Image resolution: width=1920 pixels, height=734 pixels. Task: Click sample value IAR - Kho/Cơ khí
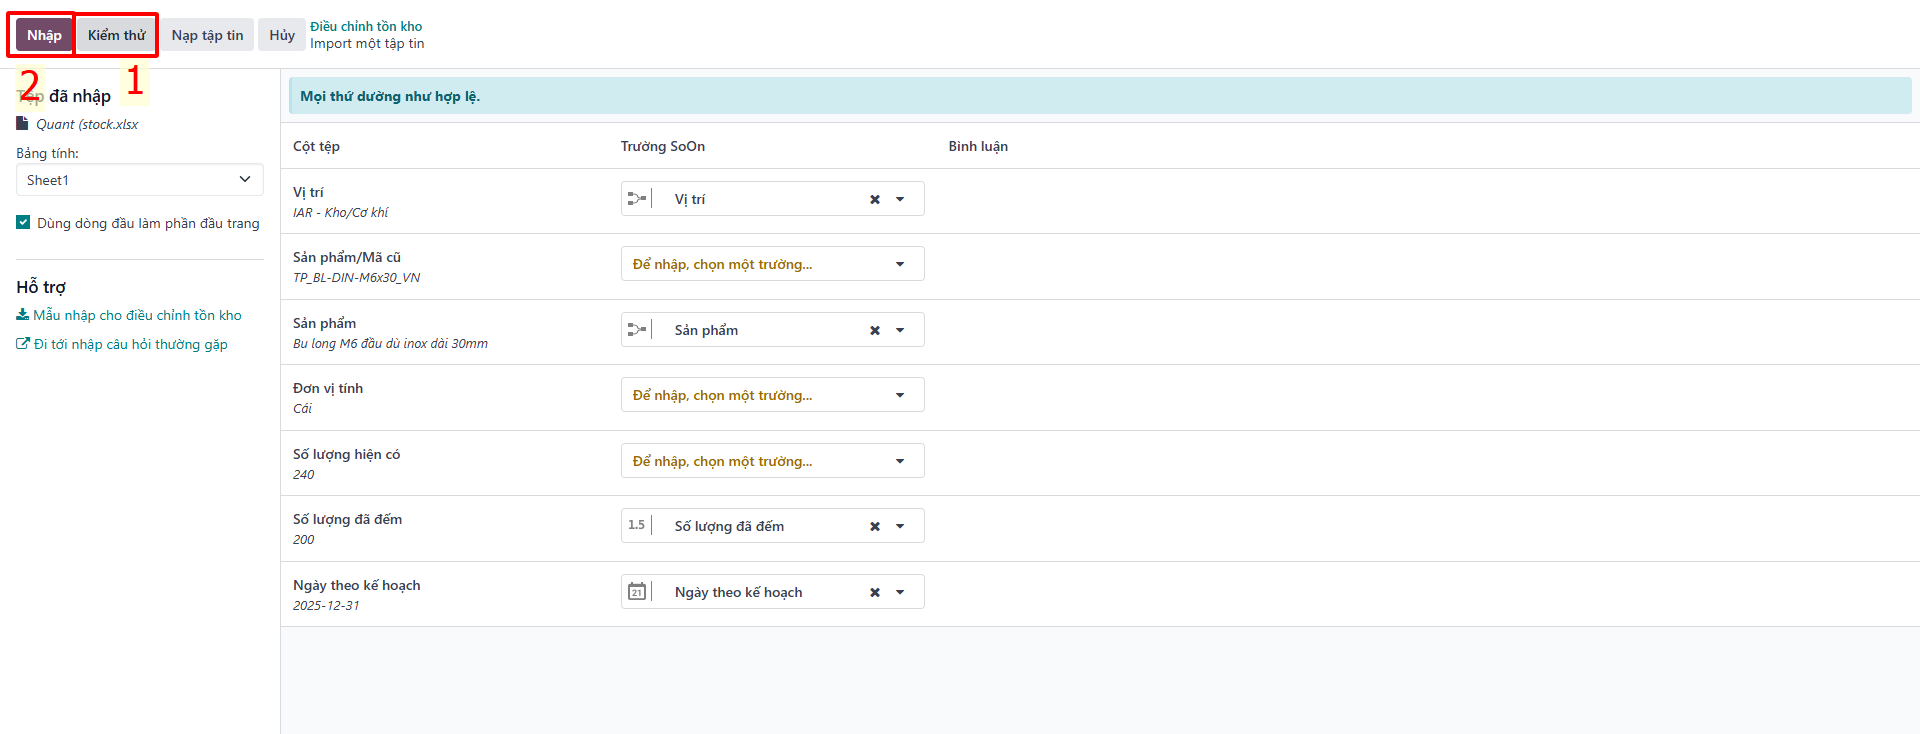tap(340, 213)
